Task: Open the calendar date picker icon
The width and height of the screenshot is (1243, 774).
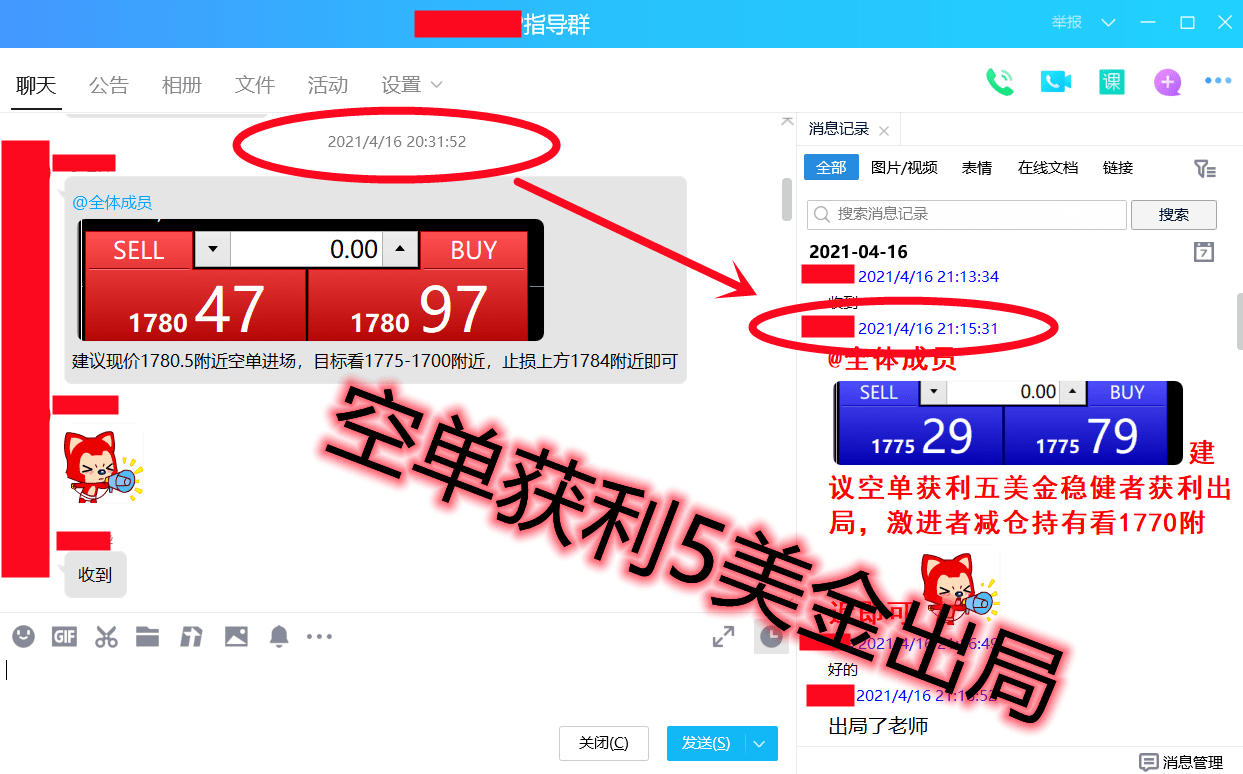Action: 1204,252
